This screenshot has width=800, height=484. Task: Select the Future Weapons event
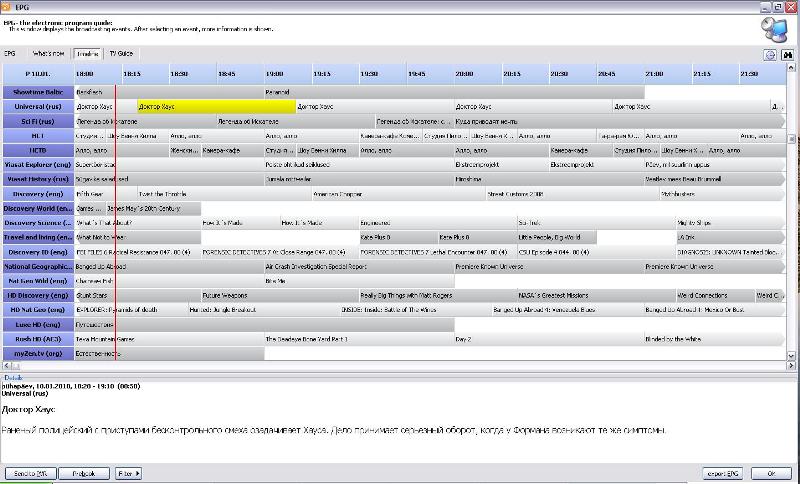pyautogui.click(x=280, y=295)
